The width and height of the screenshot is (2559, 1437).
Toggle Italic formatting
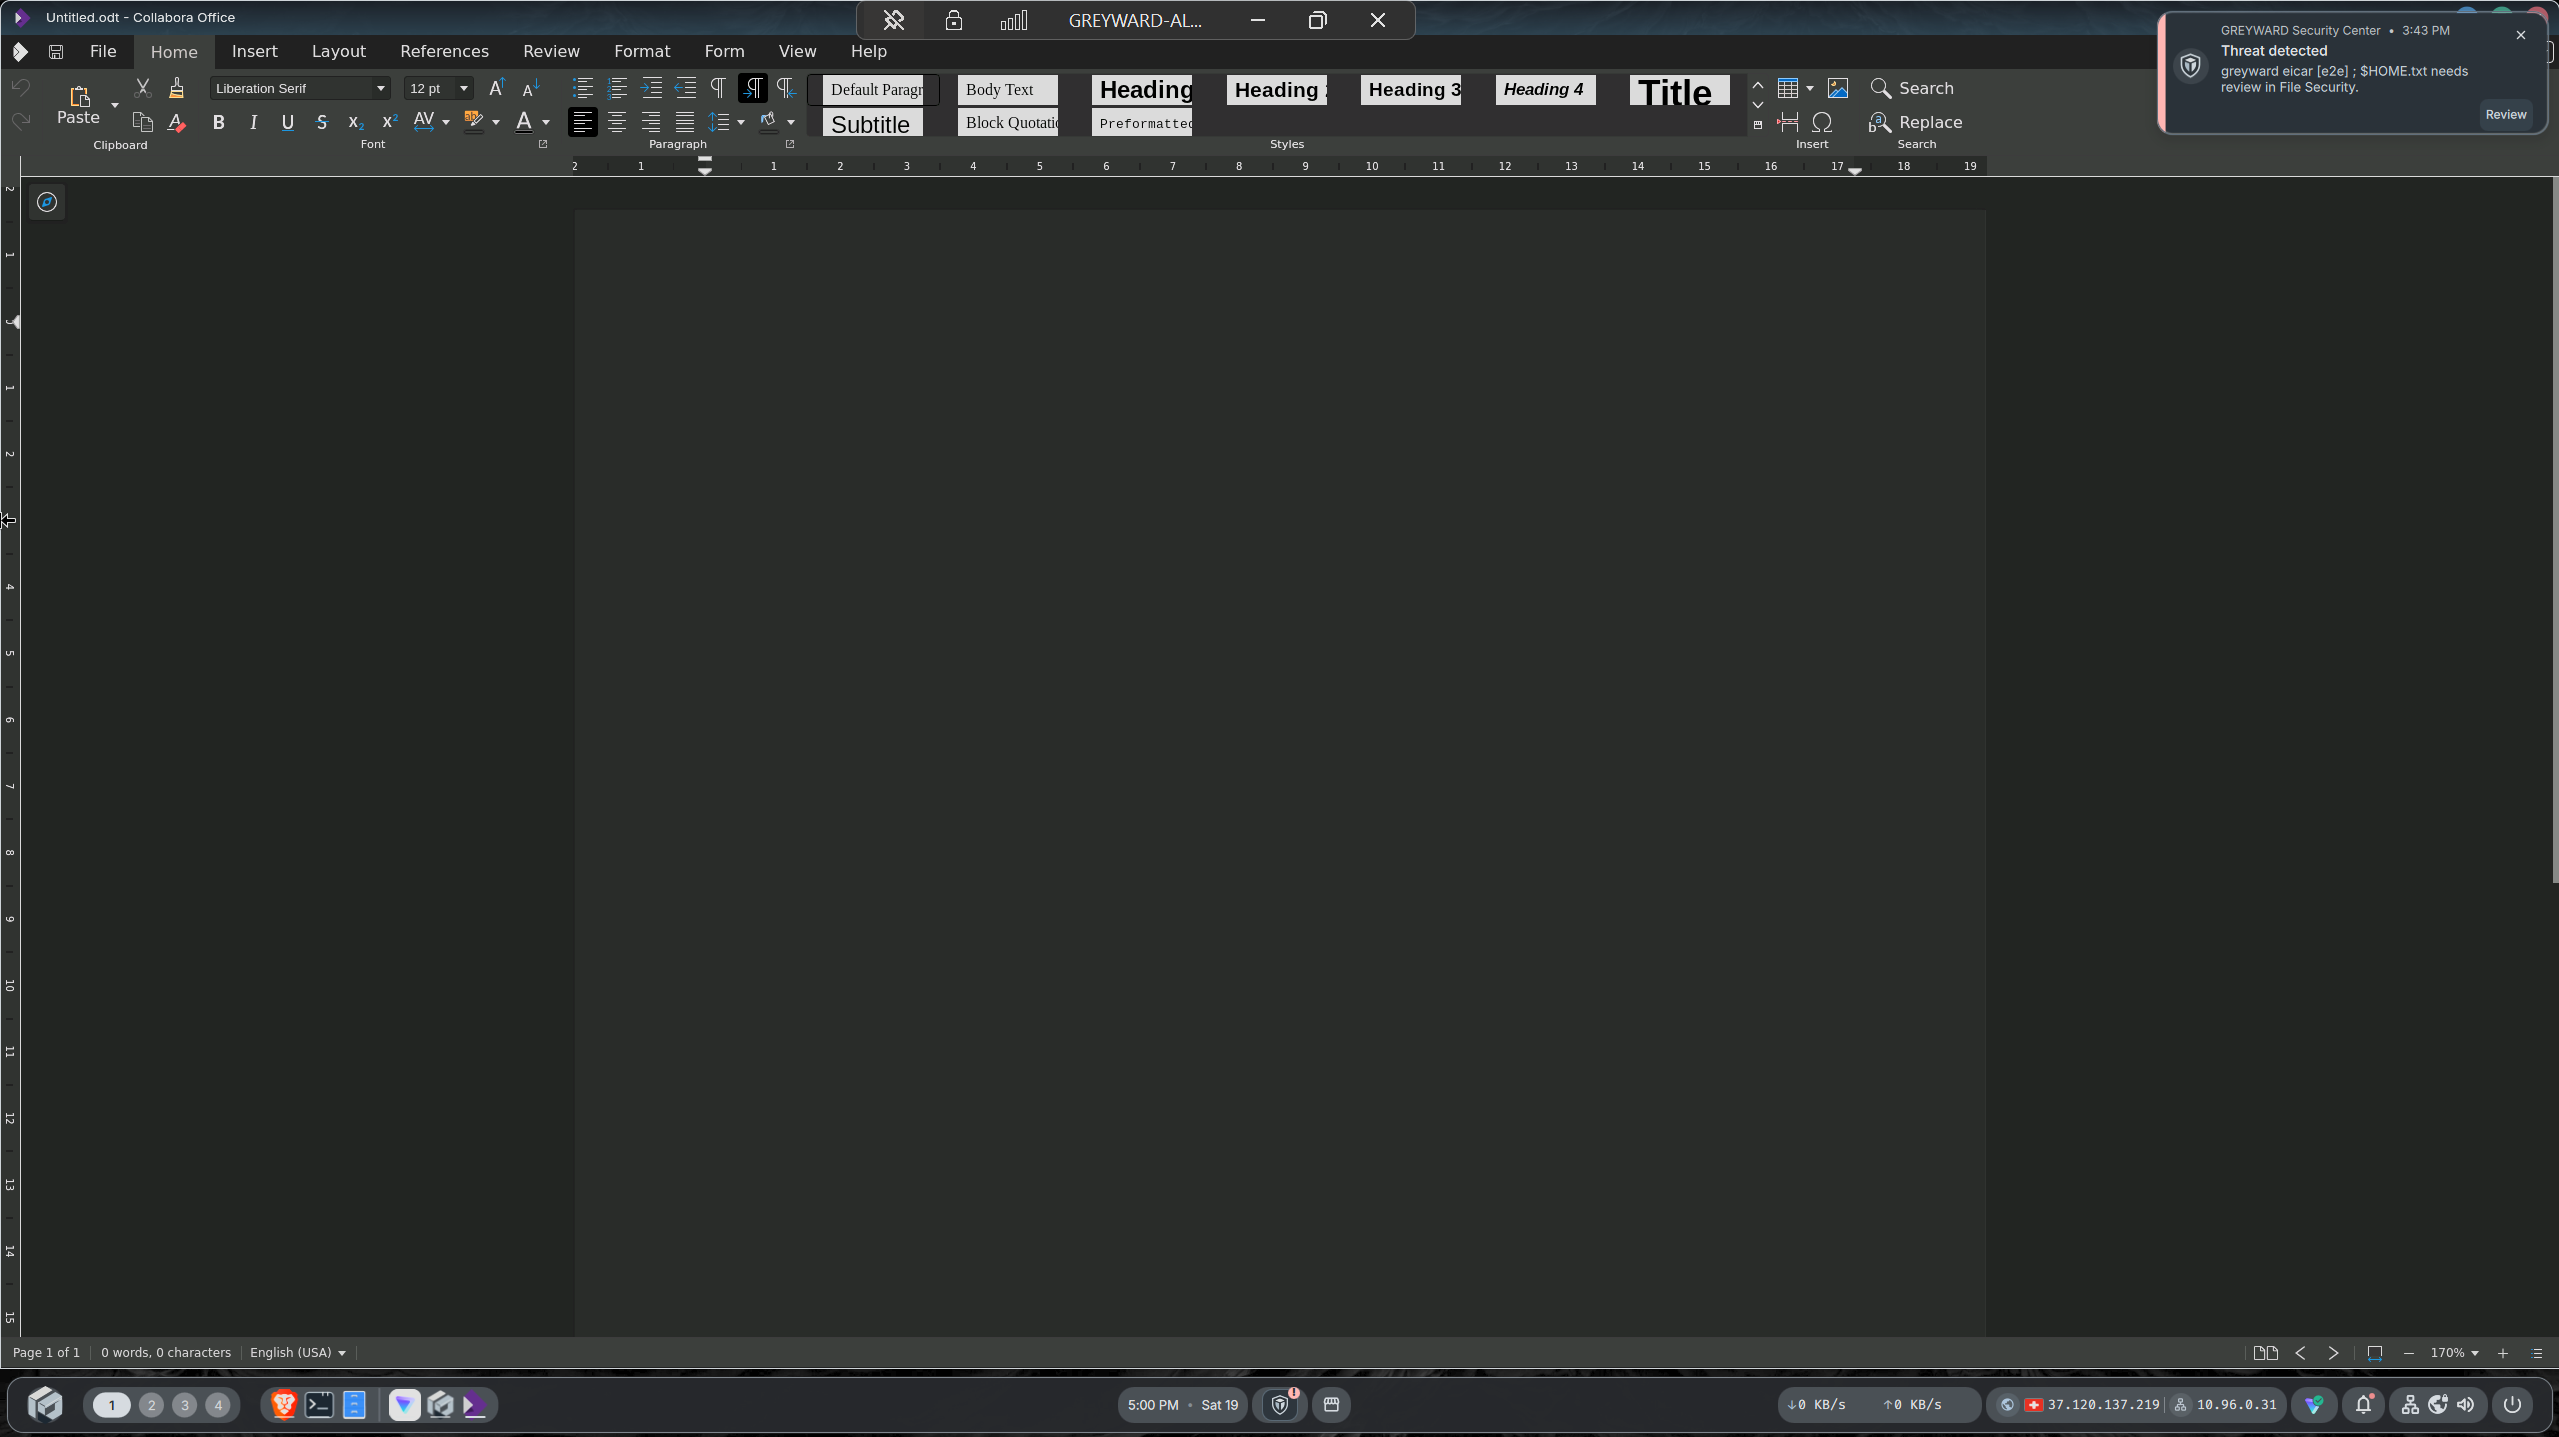point(253,122)
